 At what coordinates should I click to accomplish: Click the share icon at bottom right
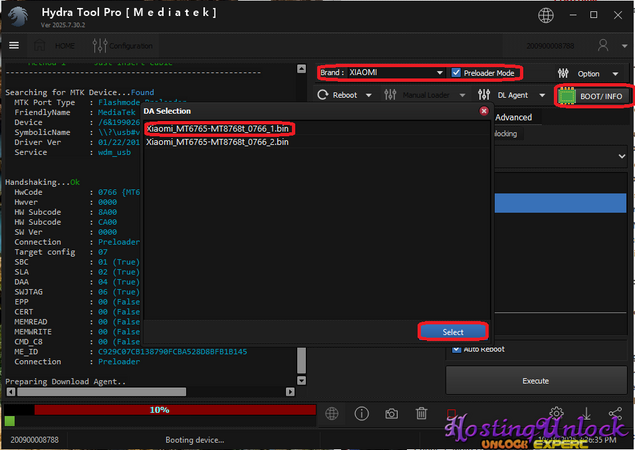point(616,413)
